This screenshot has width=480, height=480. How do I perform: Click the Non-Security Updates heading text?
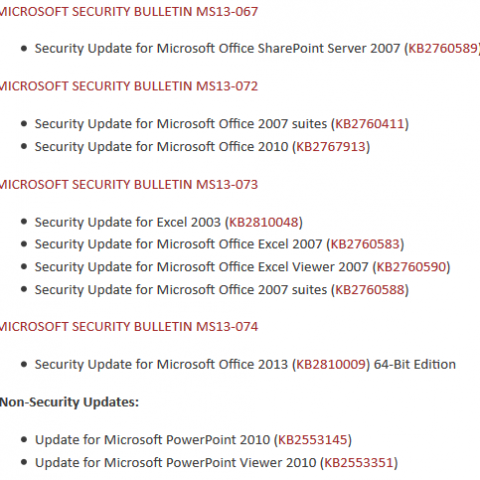click(x=69, y=402)
